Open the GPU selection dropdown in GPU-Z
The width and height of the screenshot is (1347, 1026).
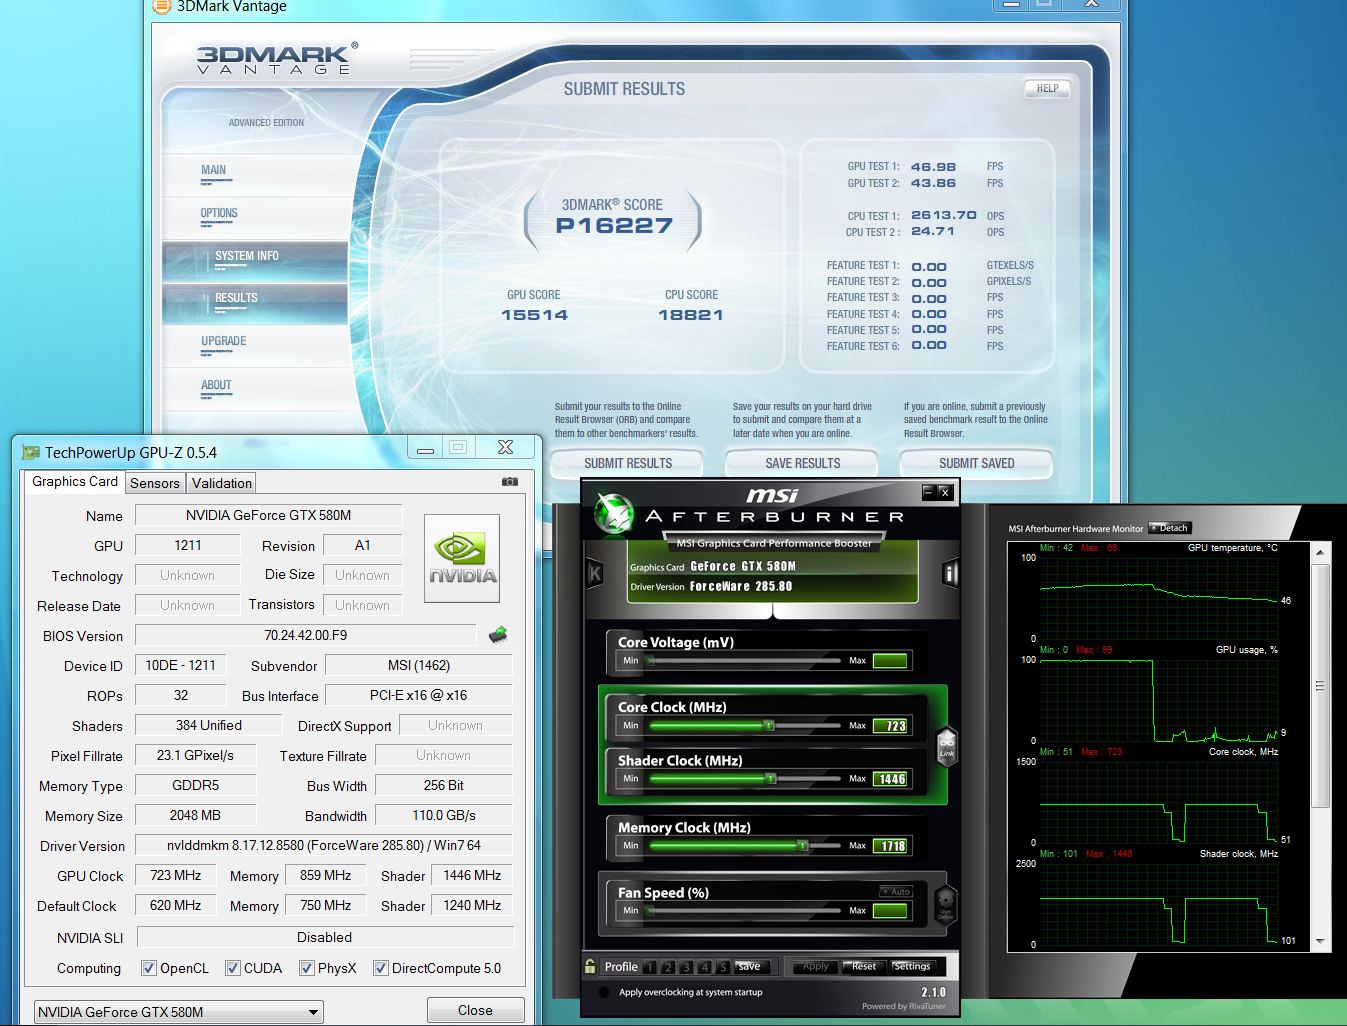178,1012
